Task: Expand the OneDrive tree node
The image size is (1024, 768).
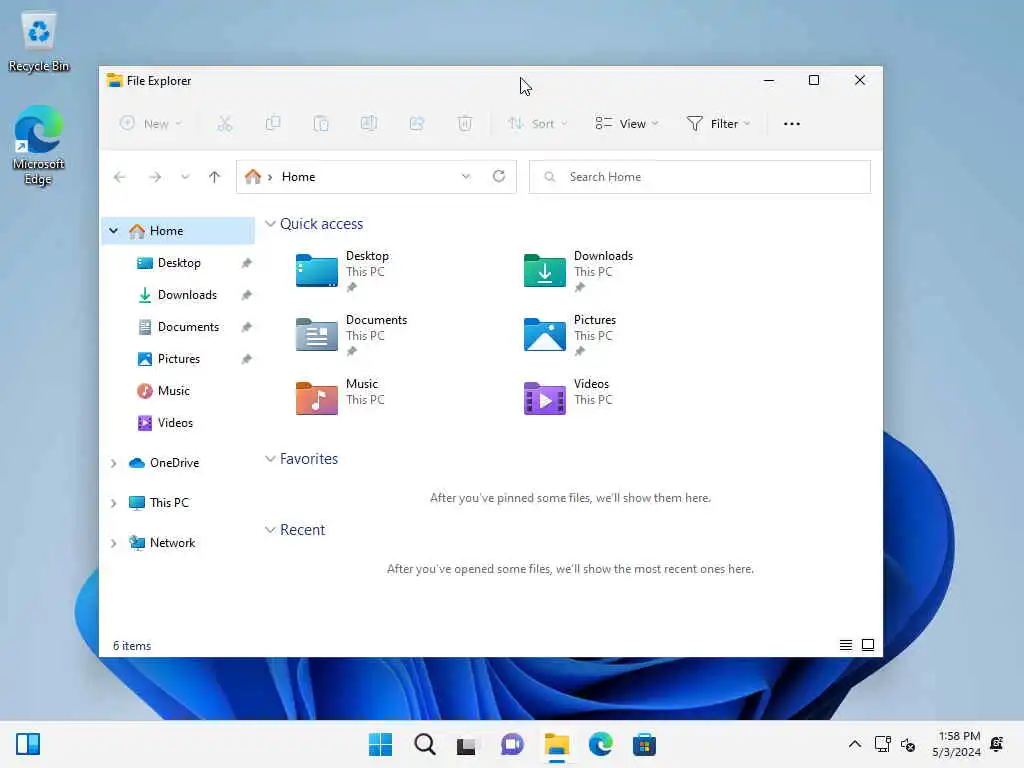Action: pos(114,463)
